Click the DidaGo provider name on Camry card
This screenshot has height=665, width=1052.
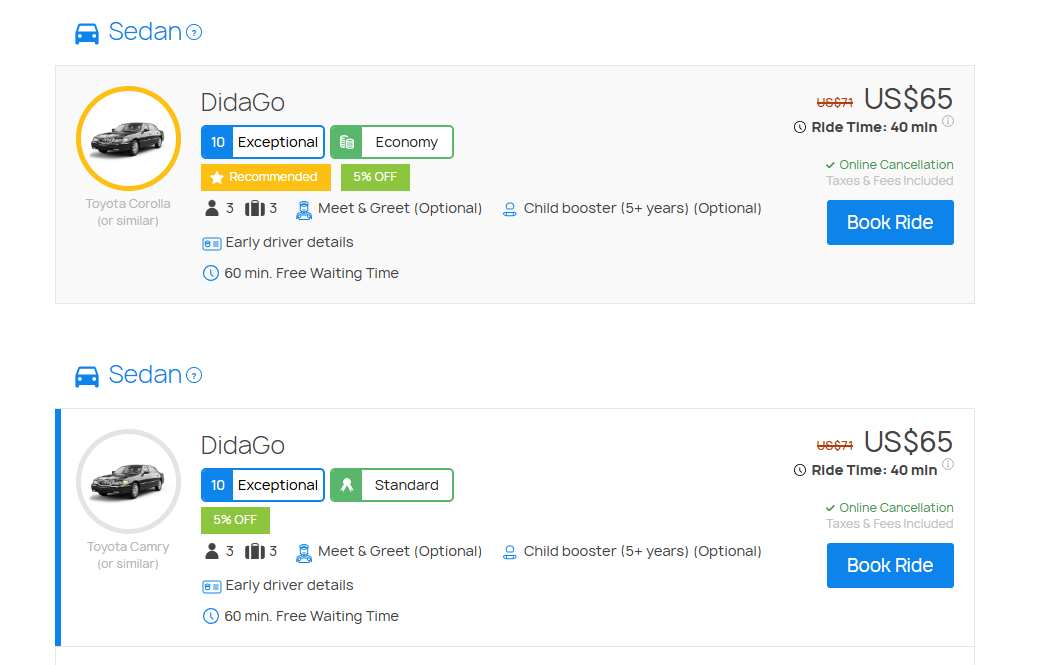pyautogui.click(x=243, y=445)
